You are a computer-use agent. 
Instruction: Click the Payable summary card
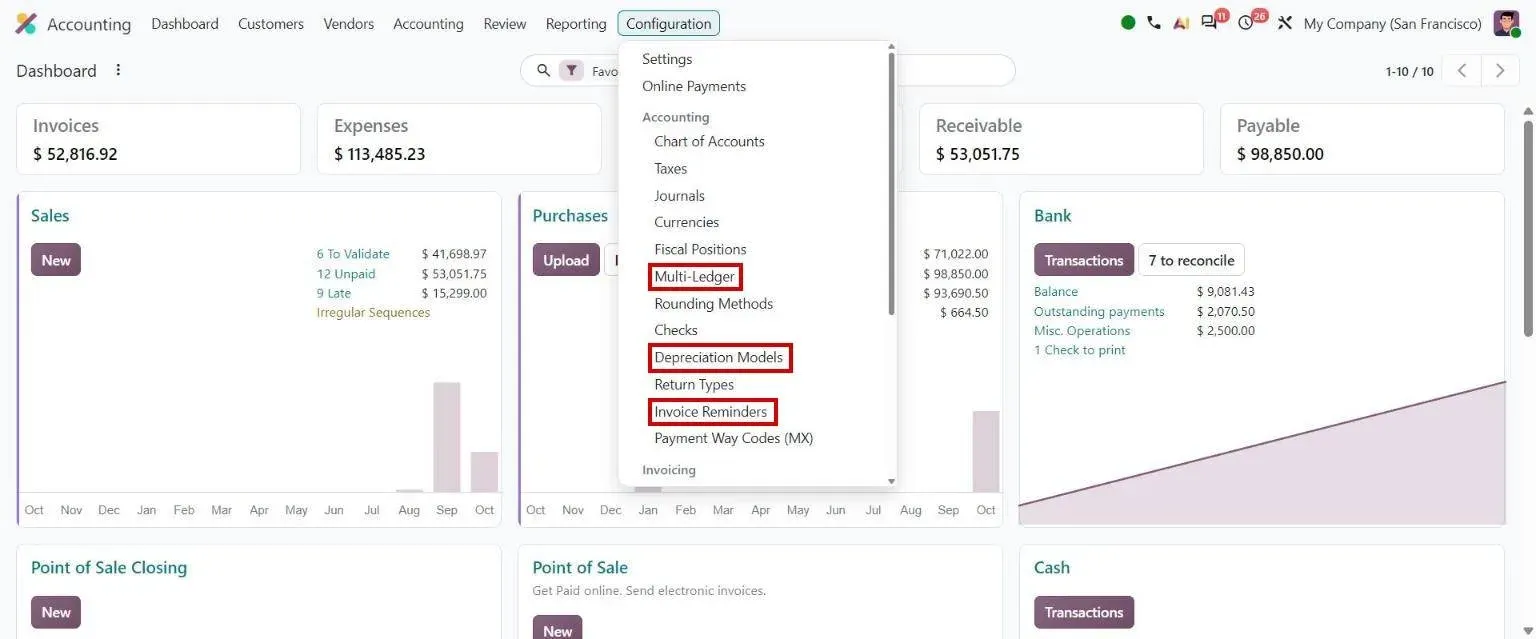tap(1362, 139)
